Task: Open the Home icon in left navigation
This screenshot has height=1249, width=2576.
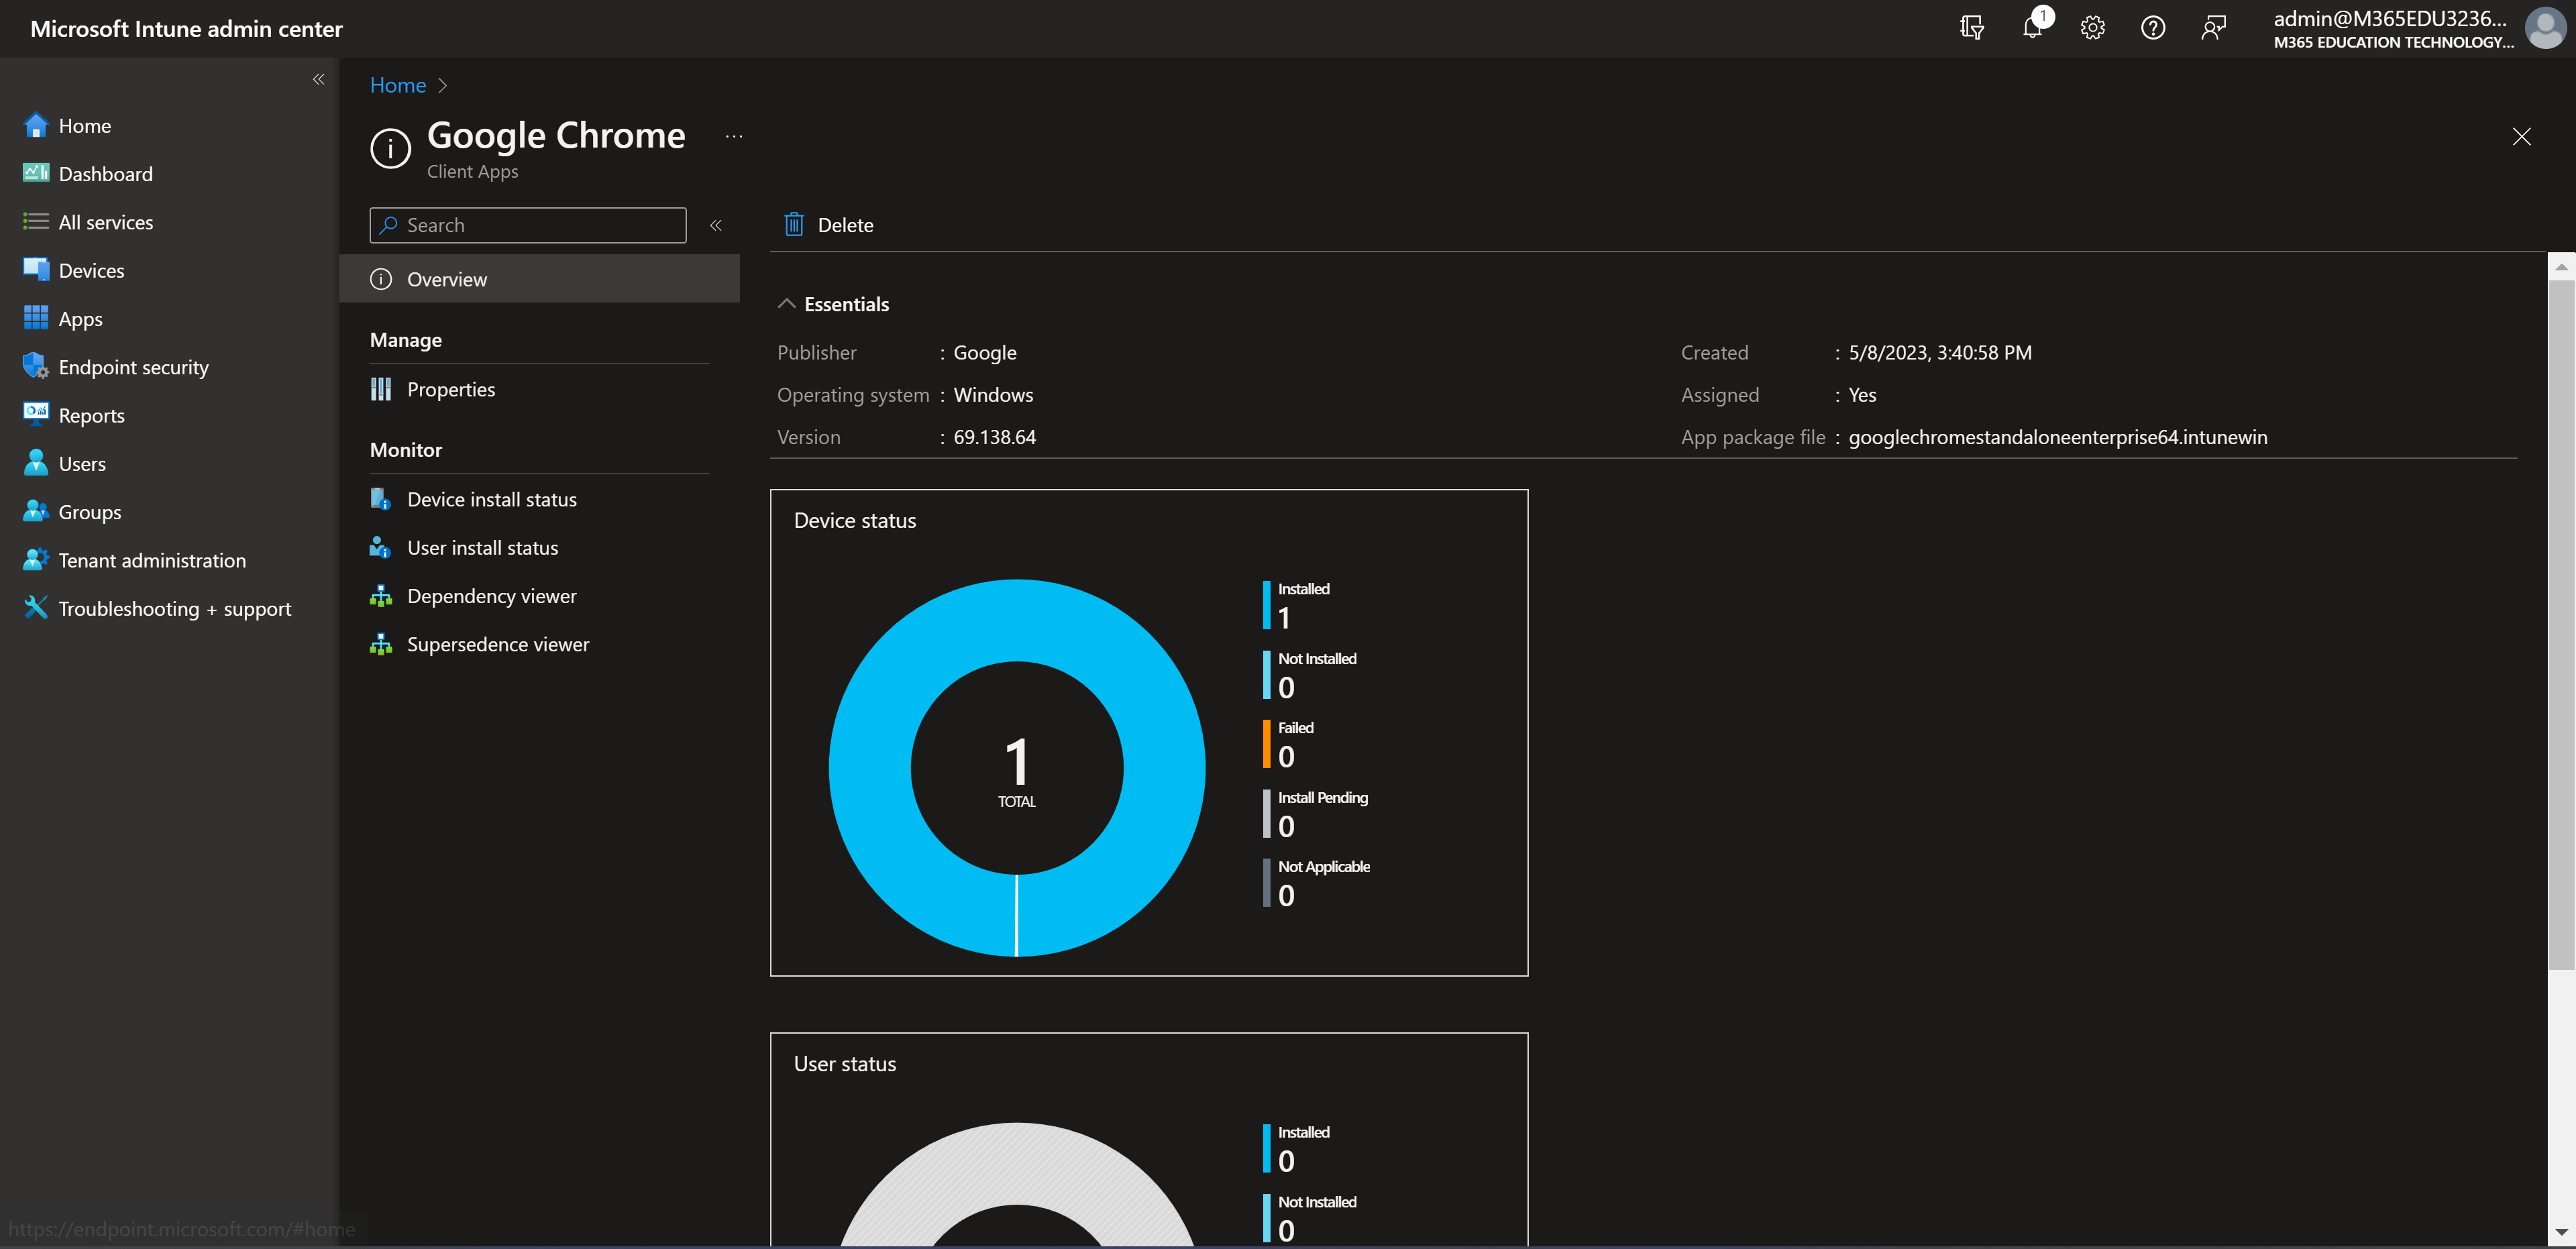Action: [36, 125]
